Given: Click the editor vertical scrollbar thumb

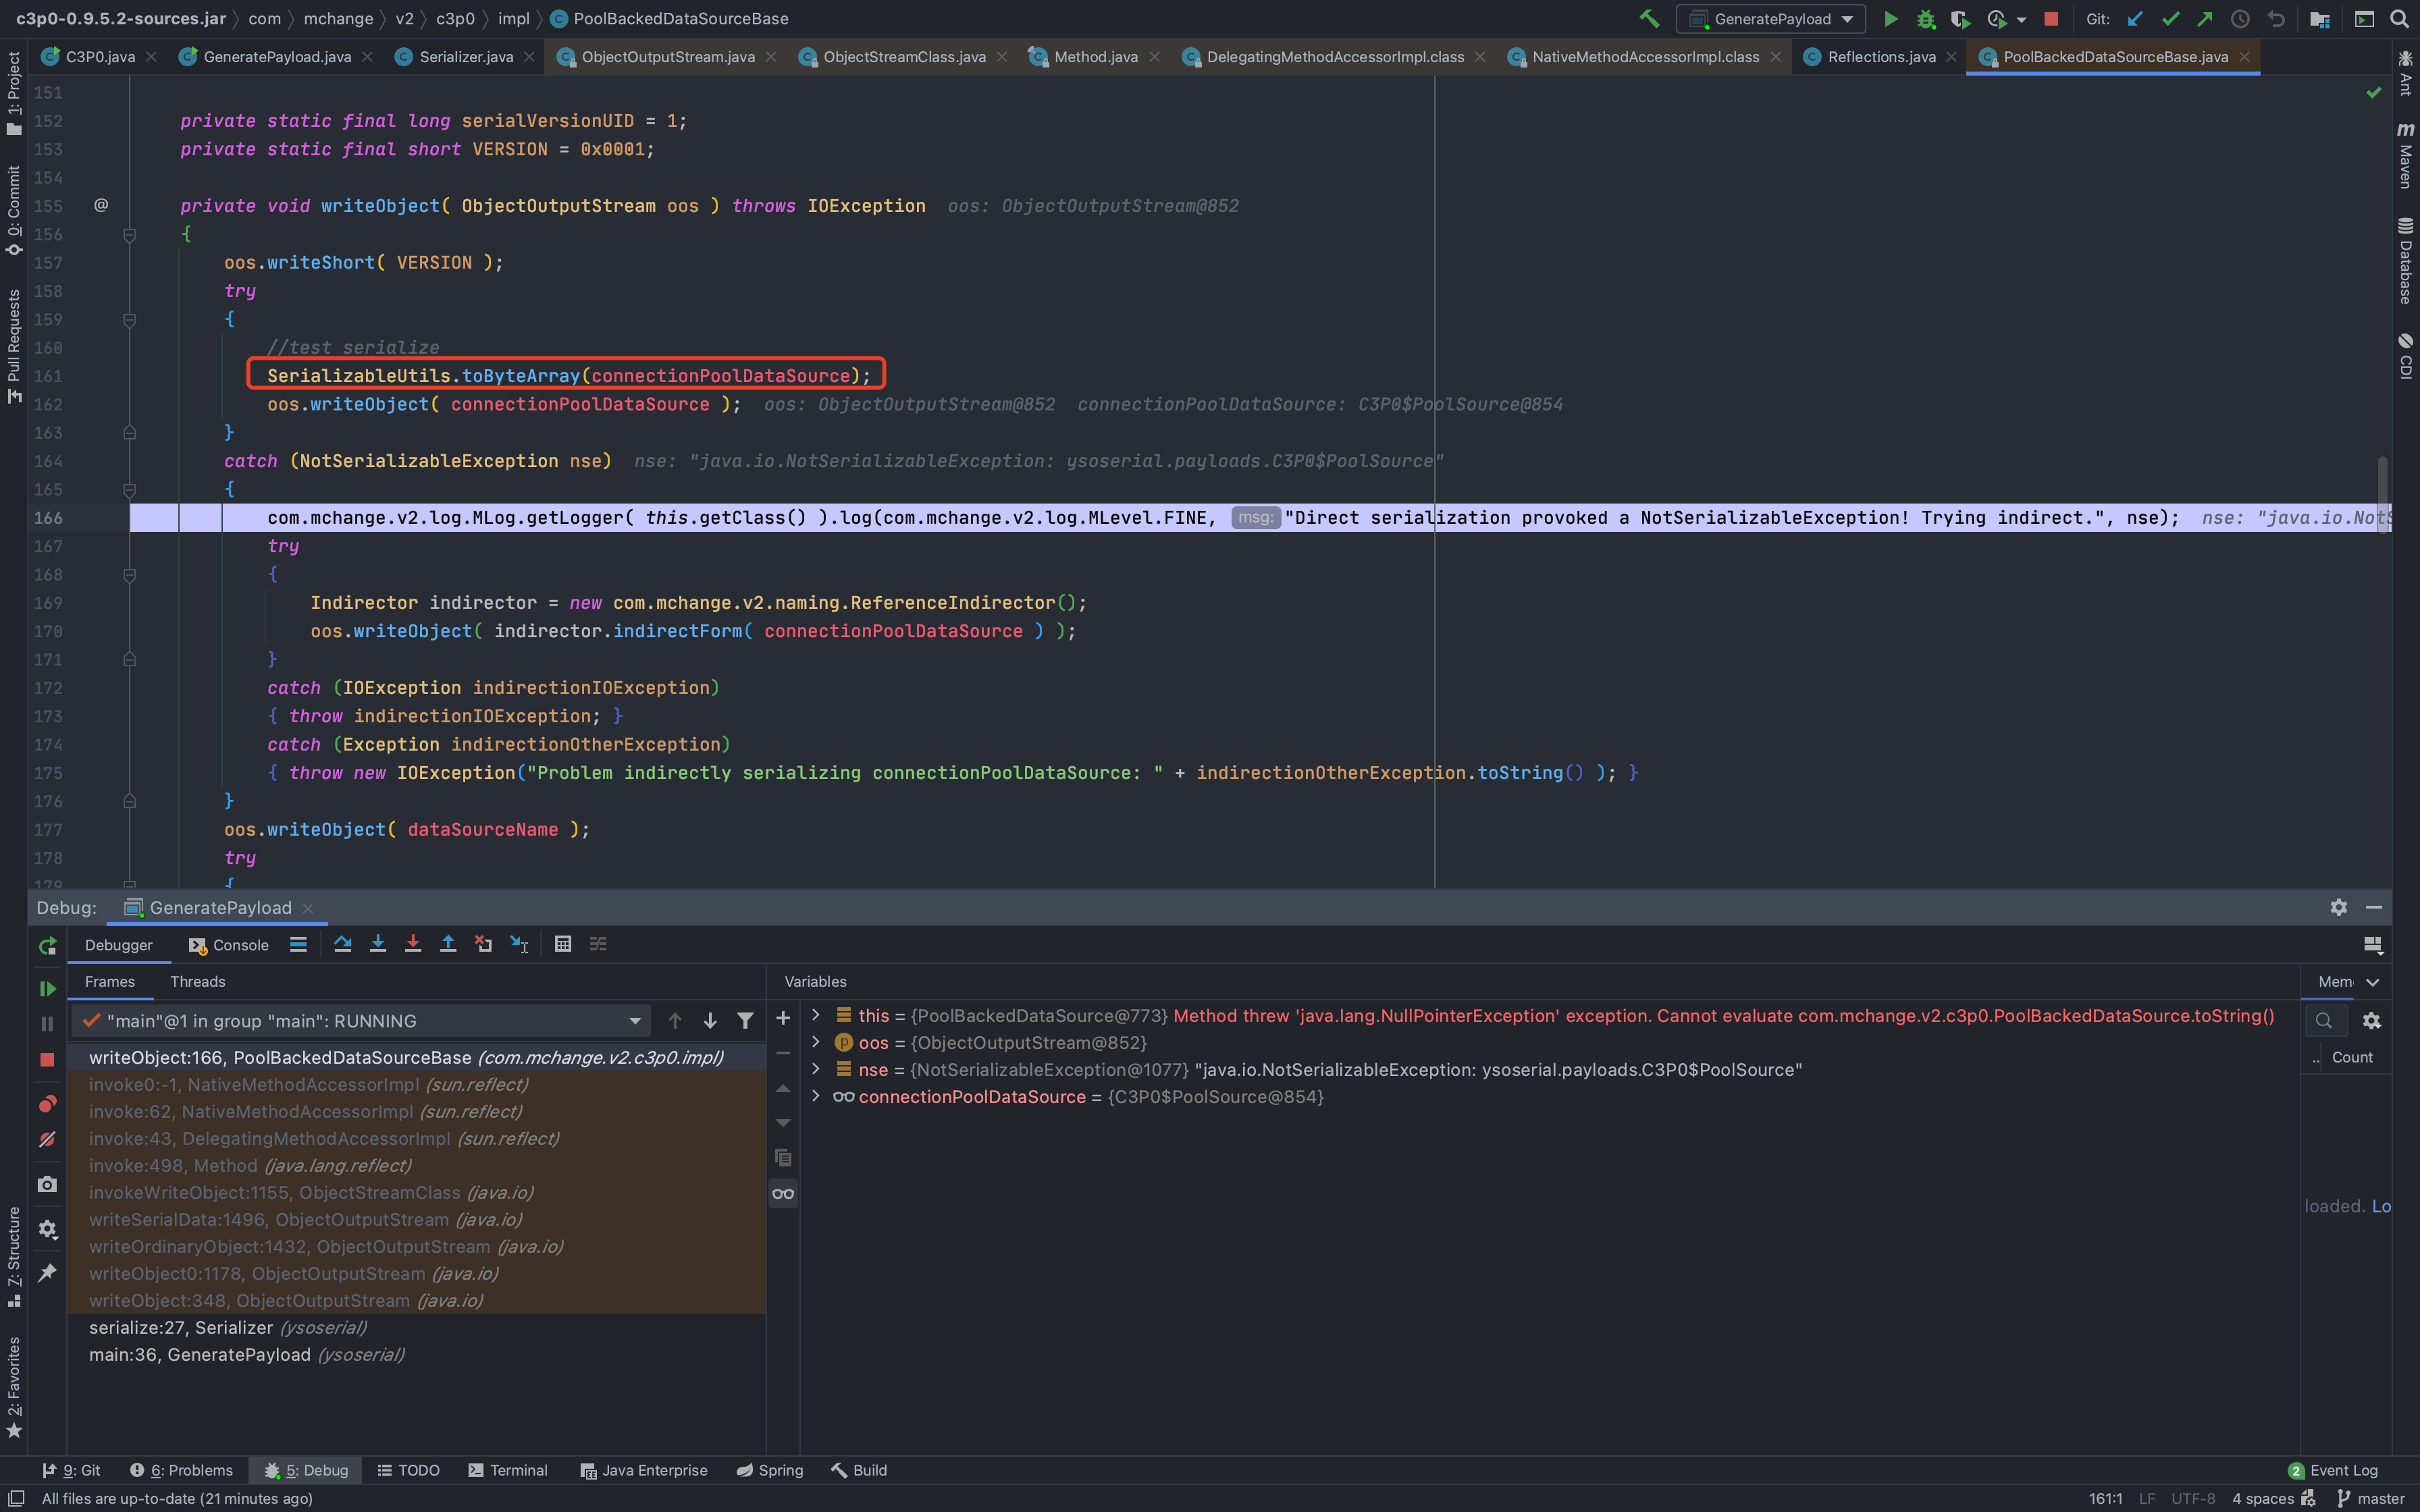Looking at the screenshot, I should [x=2383, y=495].
